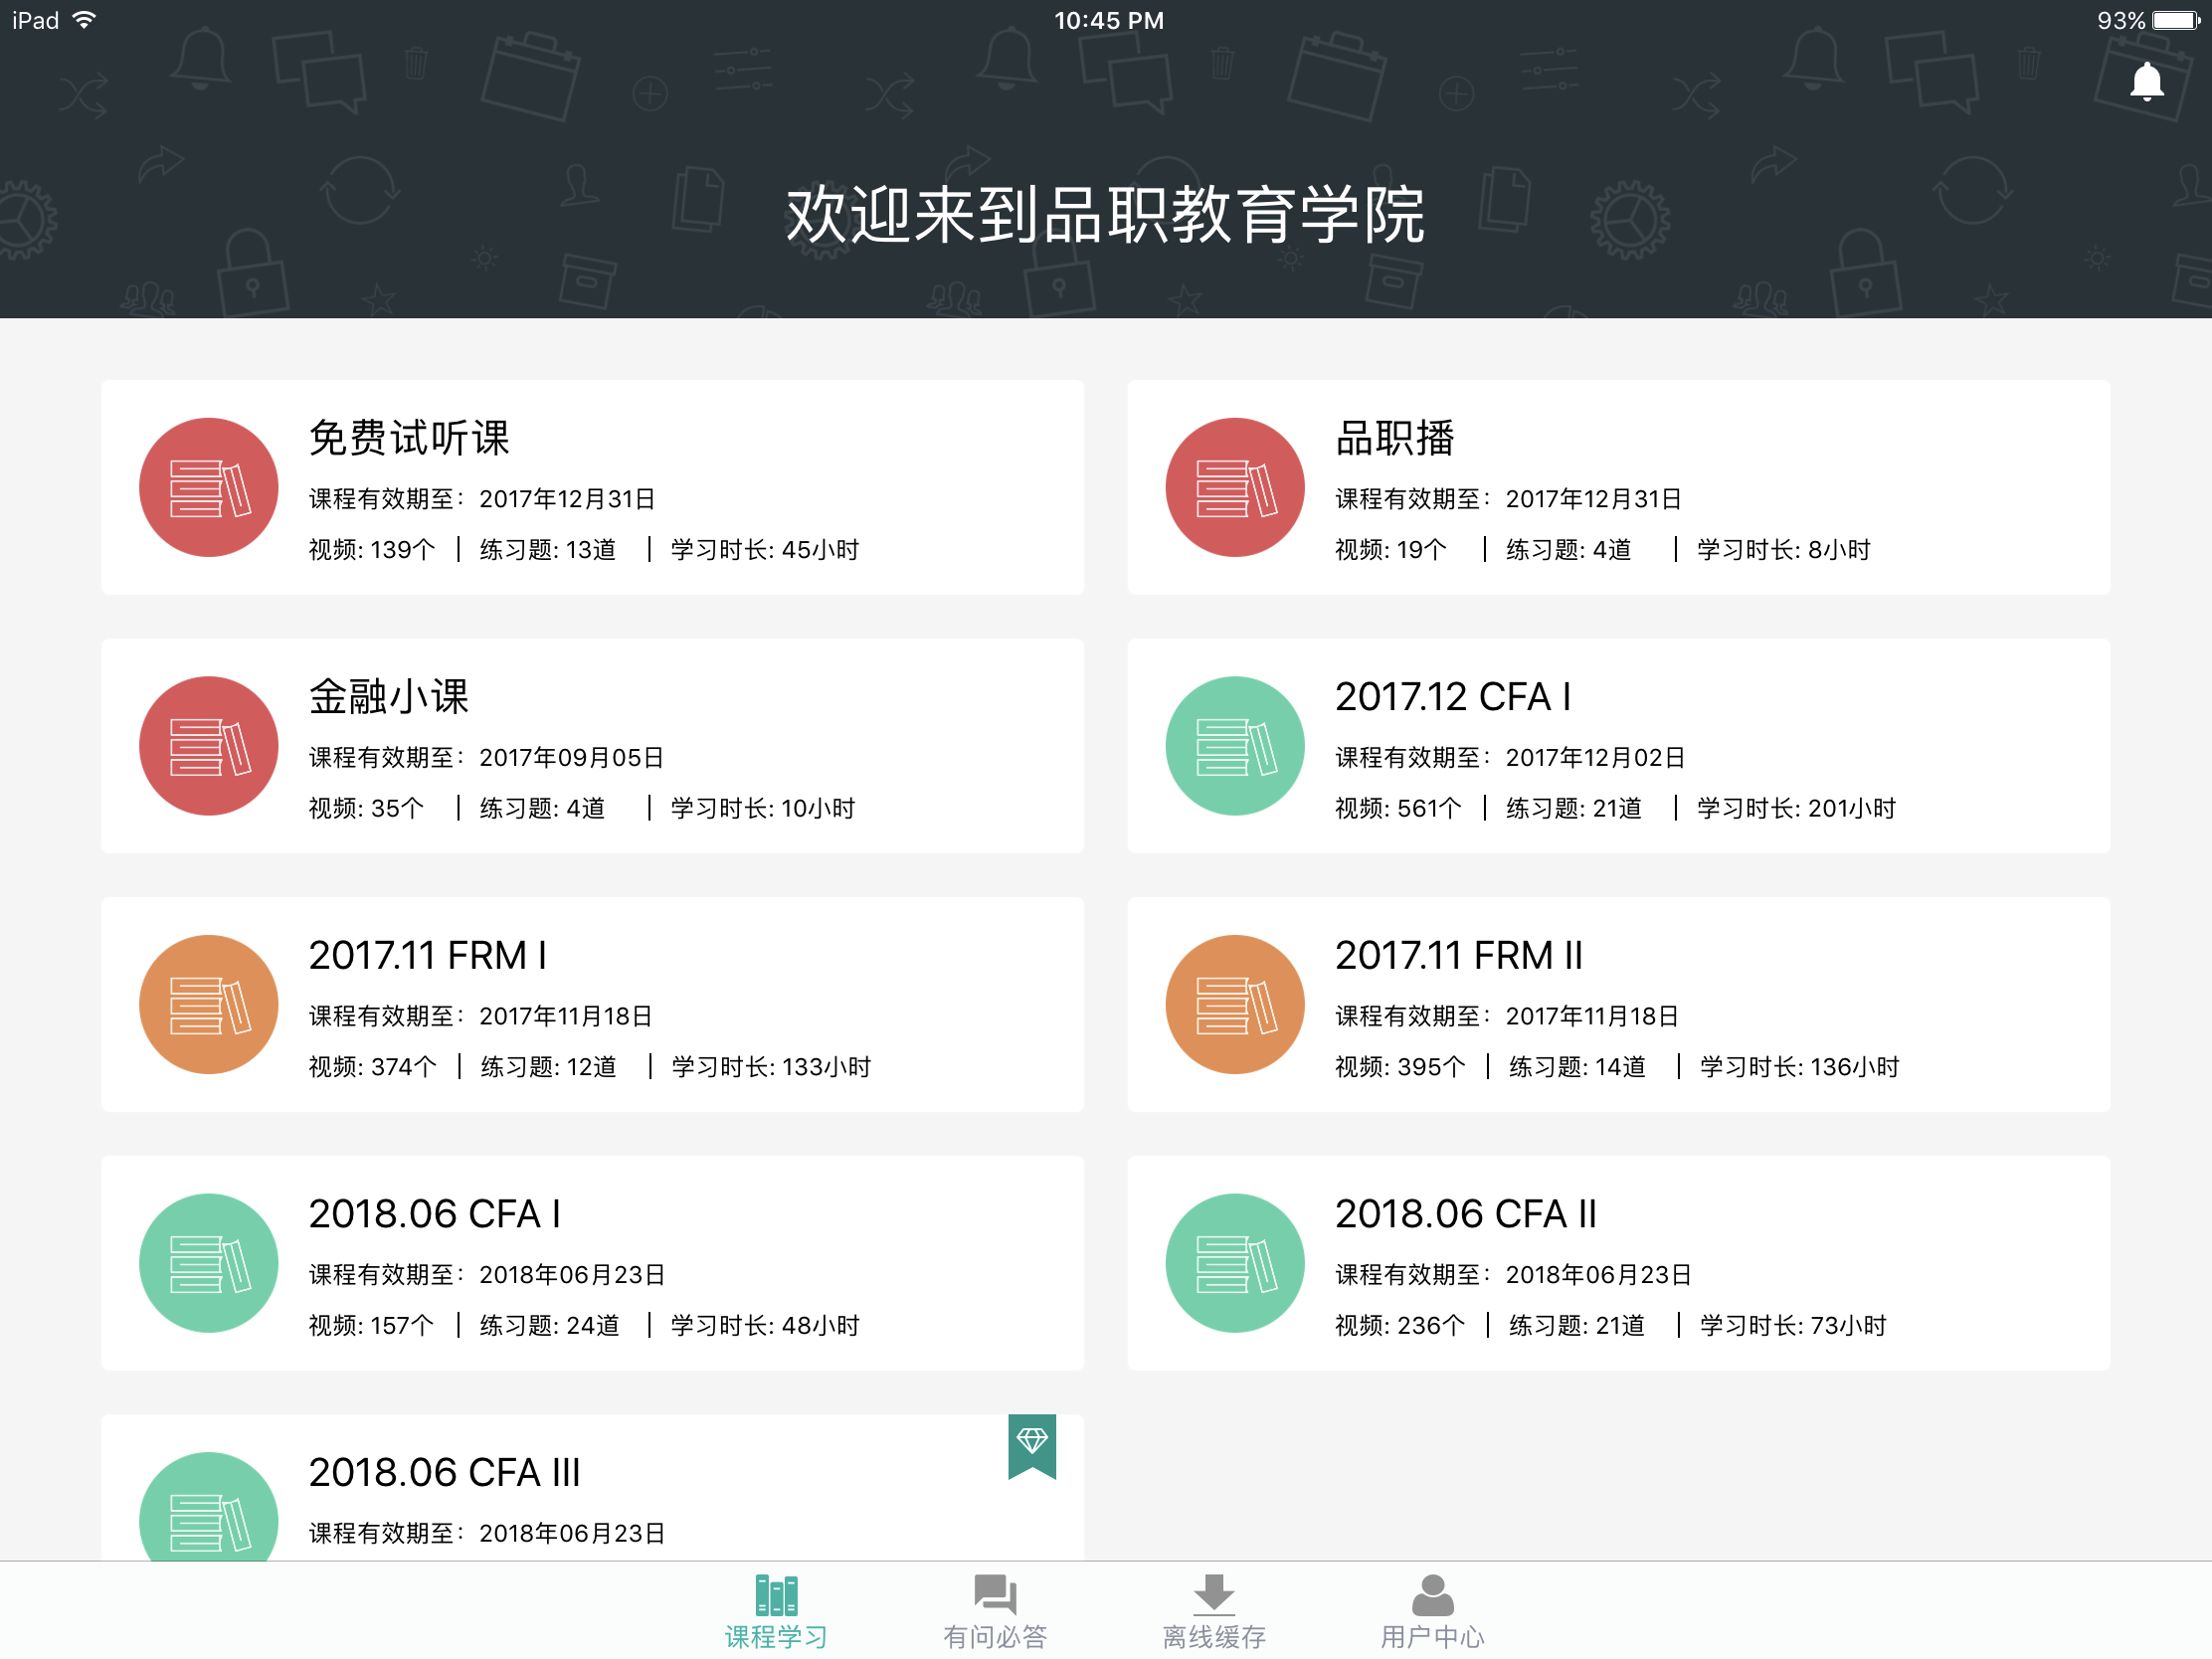
Task: Tap the green icon of 2017.12 CFA I
Action: coord(1235,746)
